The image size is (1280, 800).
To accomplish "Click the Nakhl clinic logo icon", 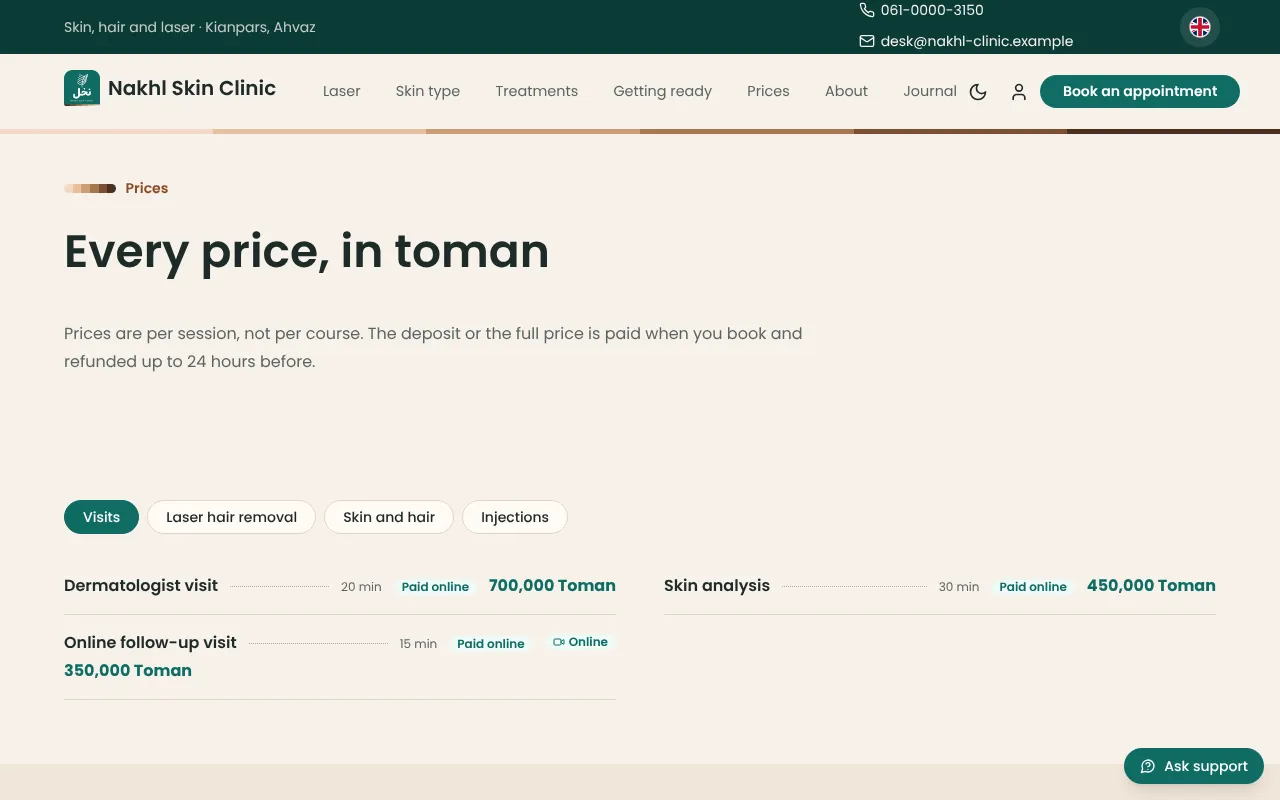I will pos(82,88).
